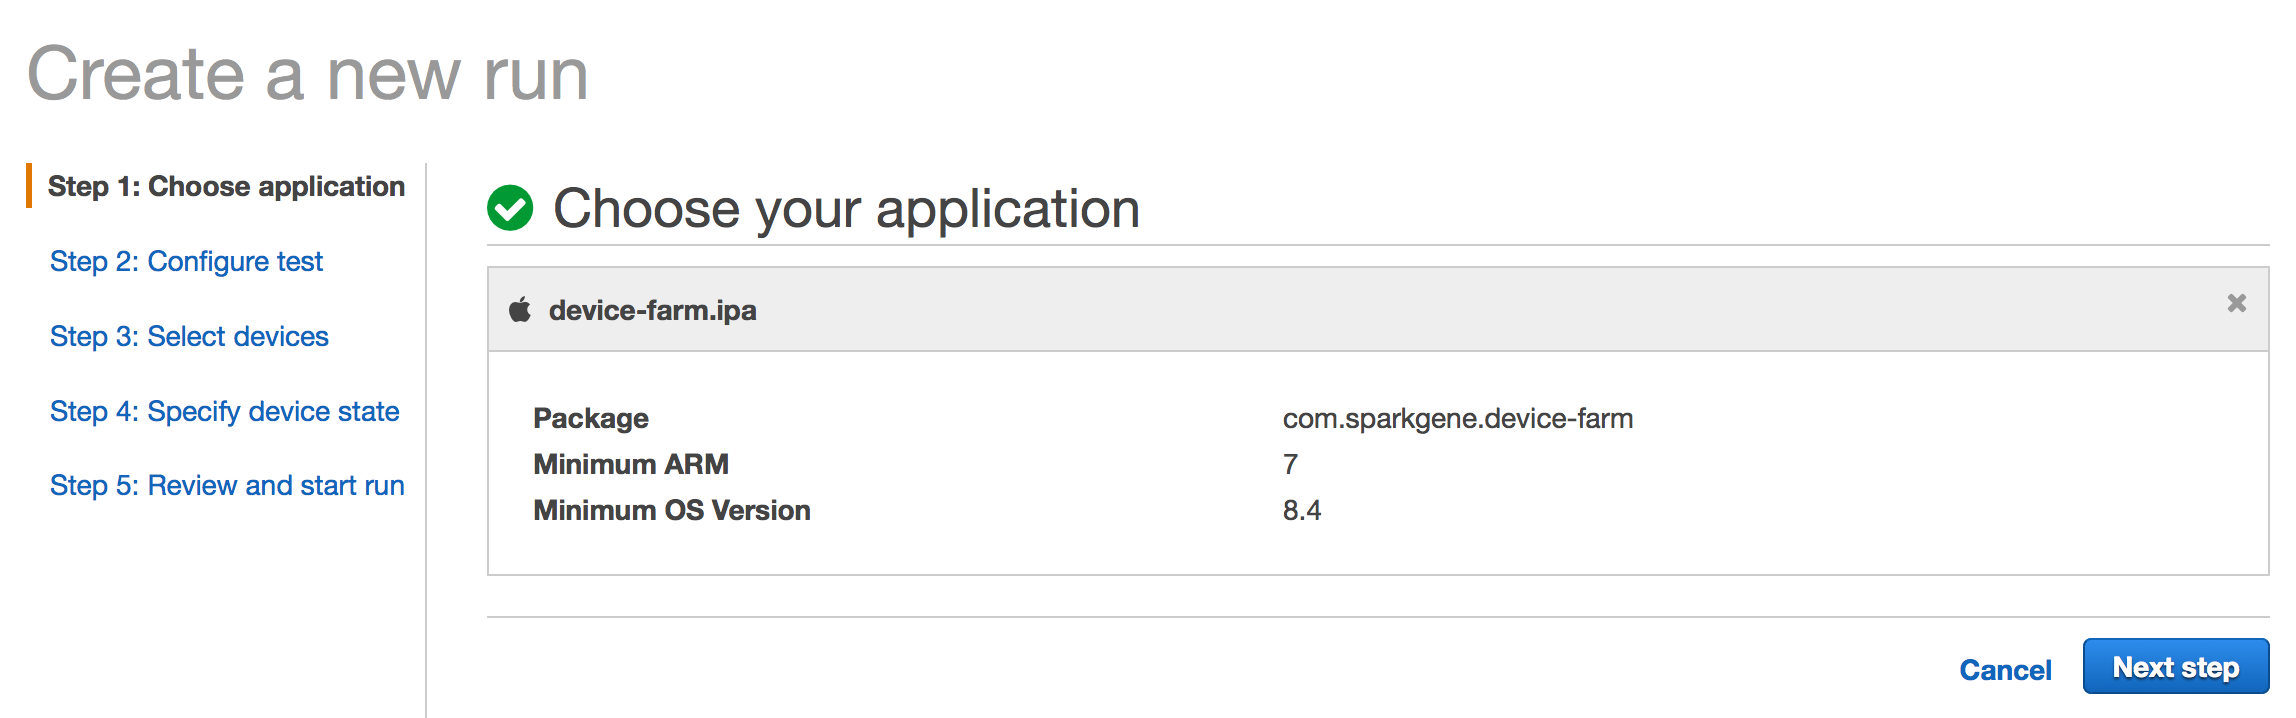2296x718 pixels.
Task: Click the Choose your application heading
Action: [x=846, y=209]
